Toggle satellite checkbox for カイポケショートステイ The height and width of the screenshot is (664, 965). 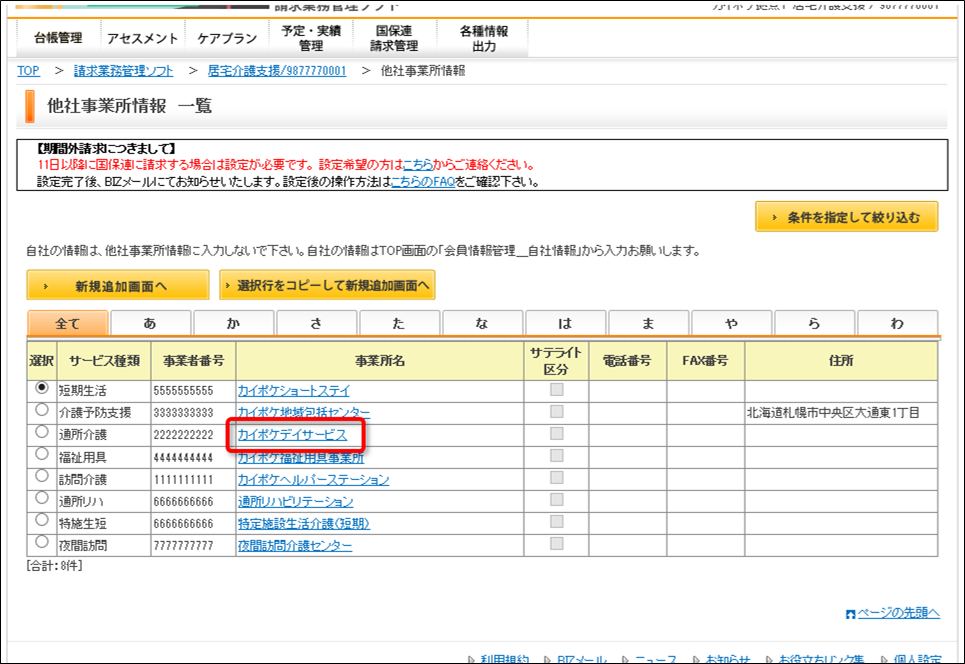(x=556, y=390)
